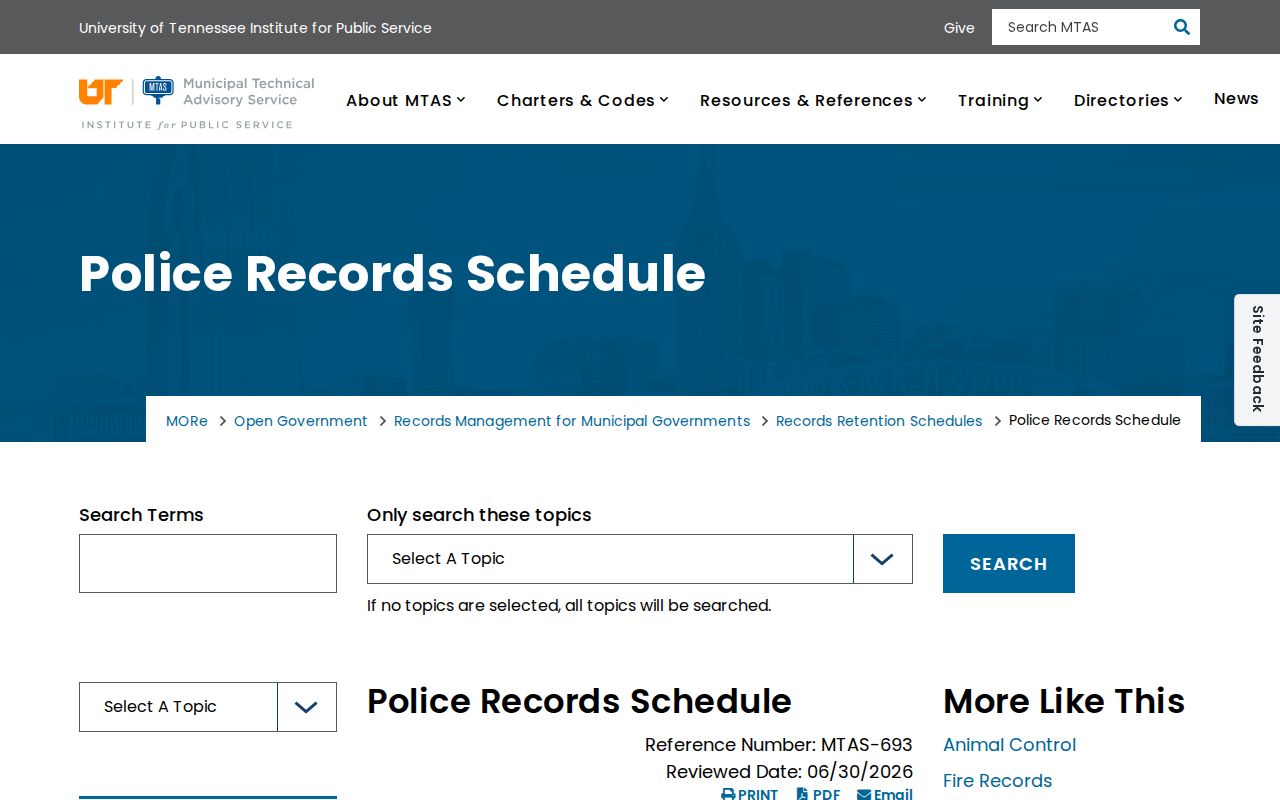Go to MORe breadcrumb link
The width and height of the screenshot is (1280, 800).
(187, 421)
